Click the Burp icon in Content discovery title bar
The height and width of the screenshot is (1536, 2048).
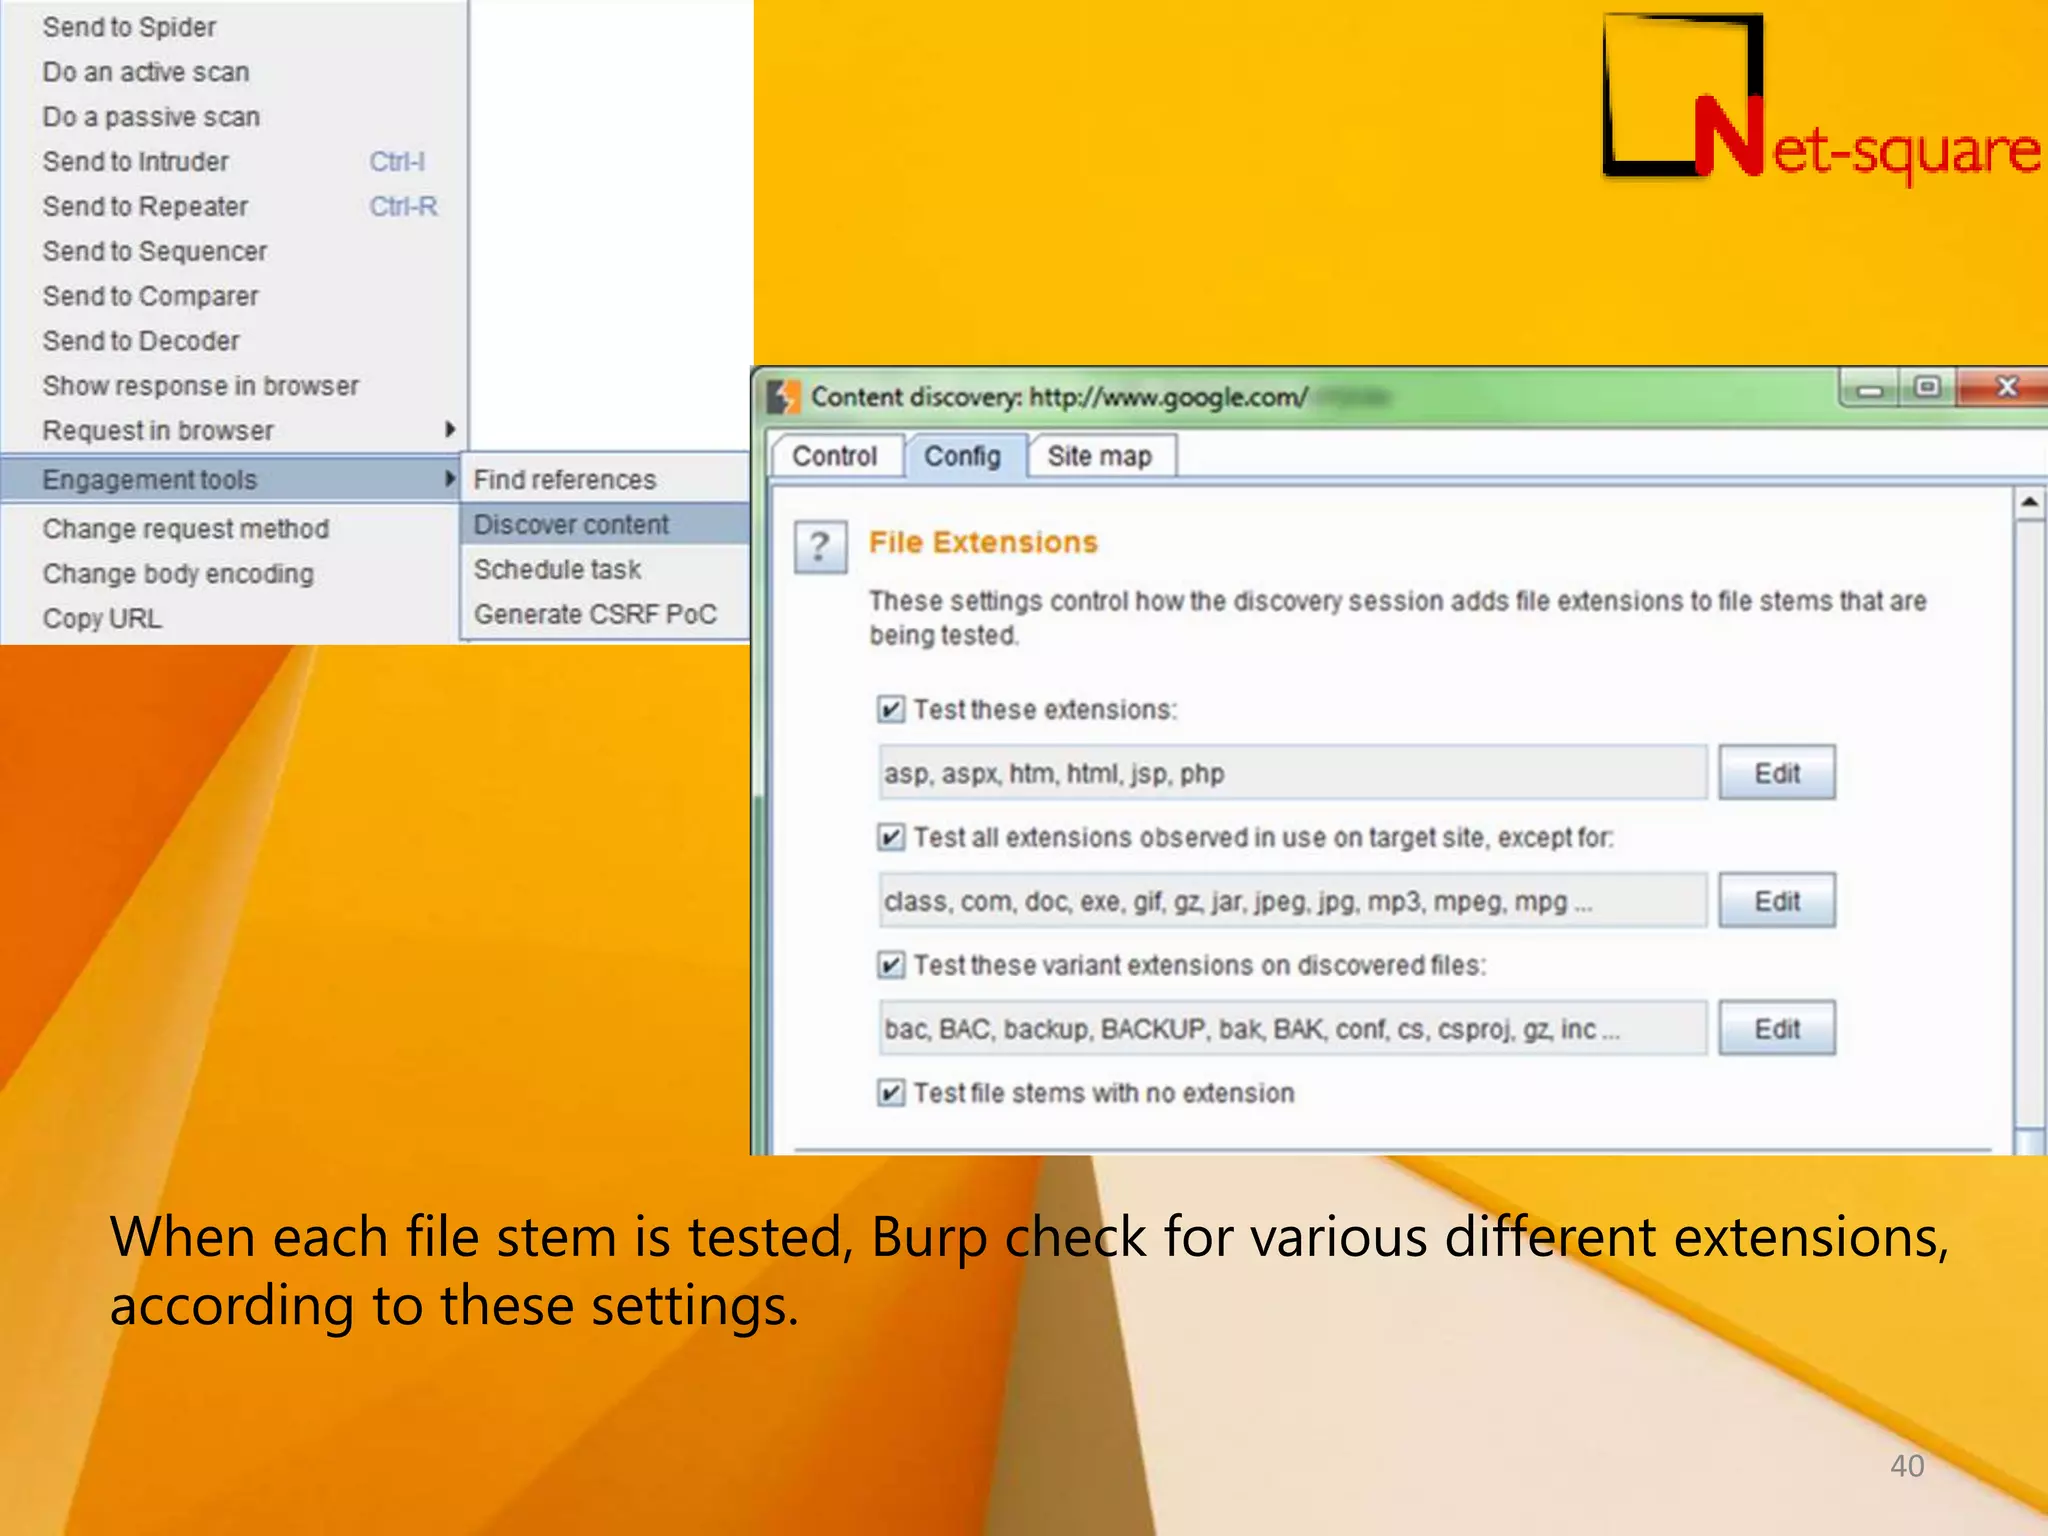(x=785, y=397)
